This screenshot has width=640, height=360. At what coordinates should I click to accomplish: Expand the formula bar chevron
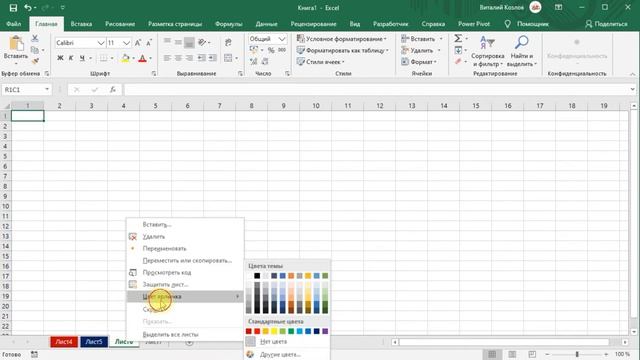[632, 89]
